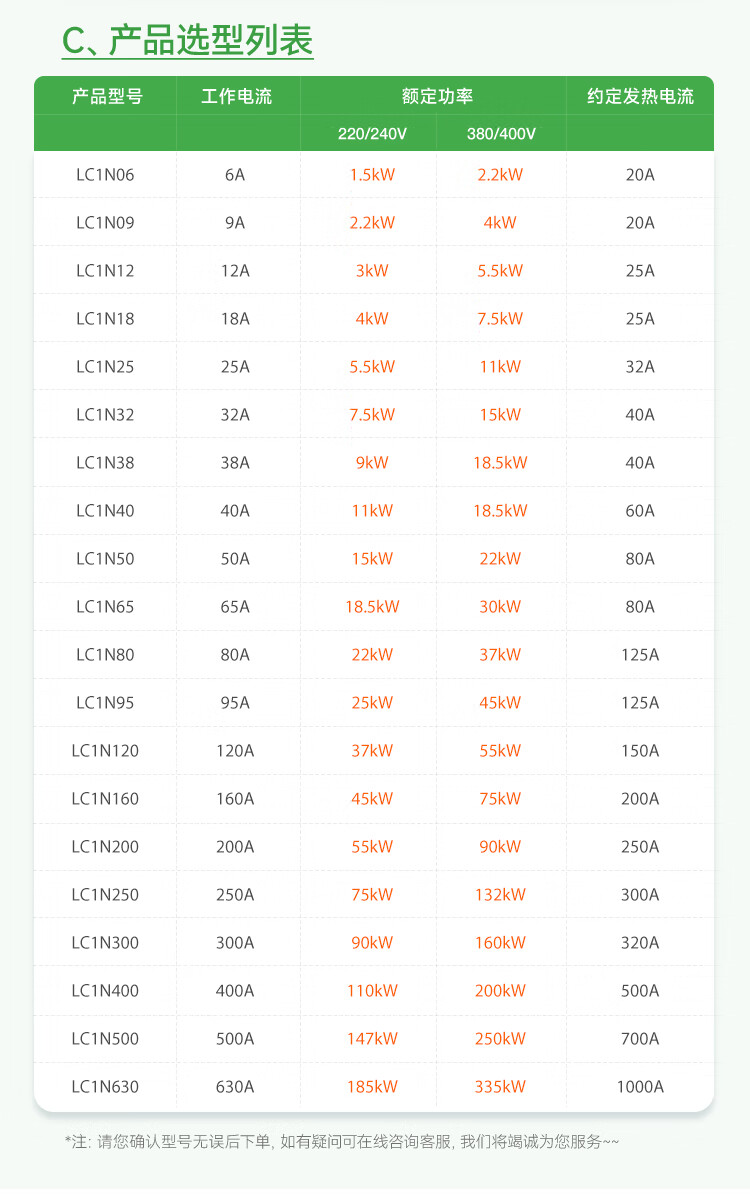750x1200 pixels.
Task: Click the LC1N25 model cell
Action: 105,367
